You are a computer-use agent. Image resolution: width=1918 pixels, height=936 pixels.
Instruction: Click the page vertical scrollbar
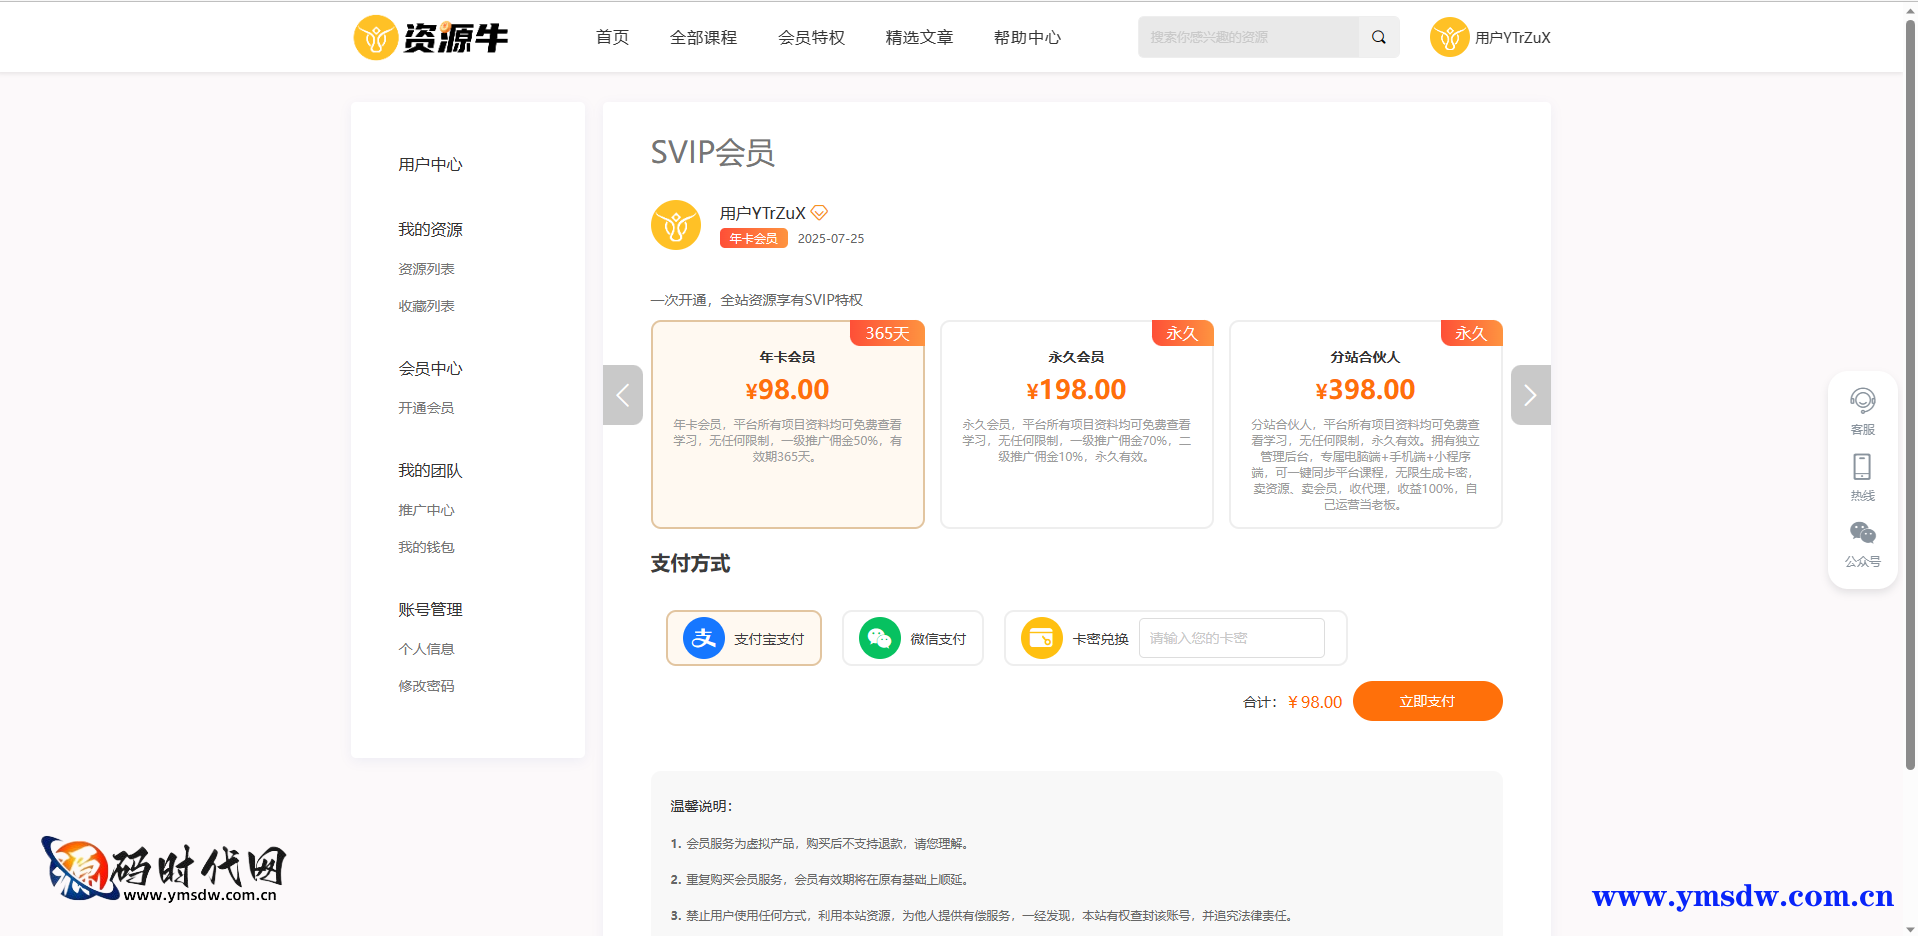[x=1909, y=400]
